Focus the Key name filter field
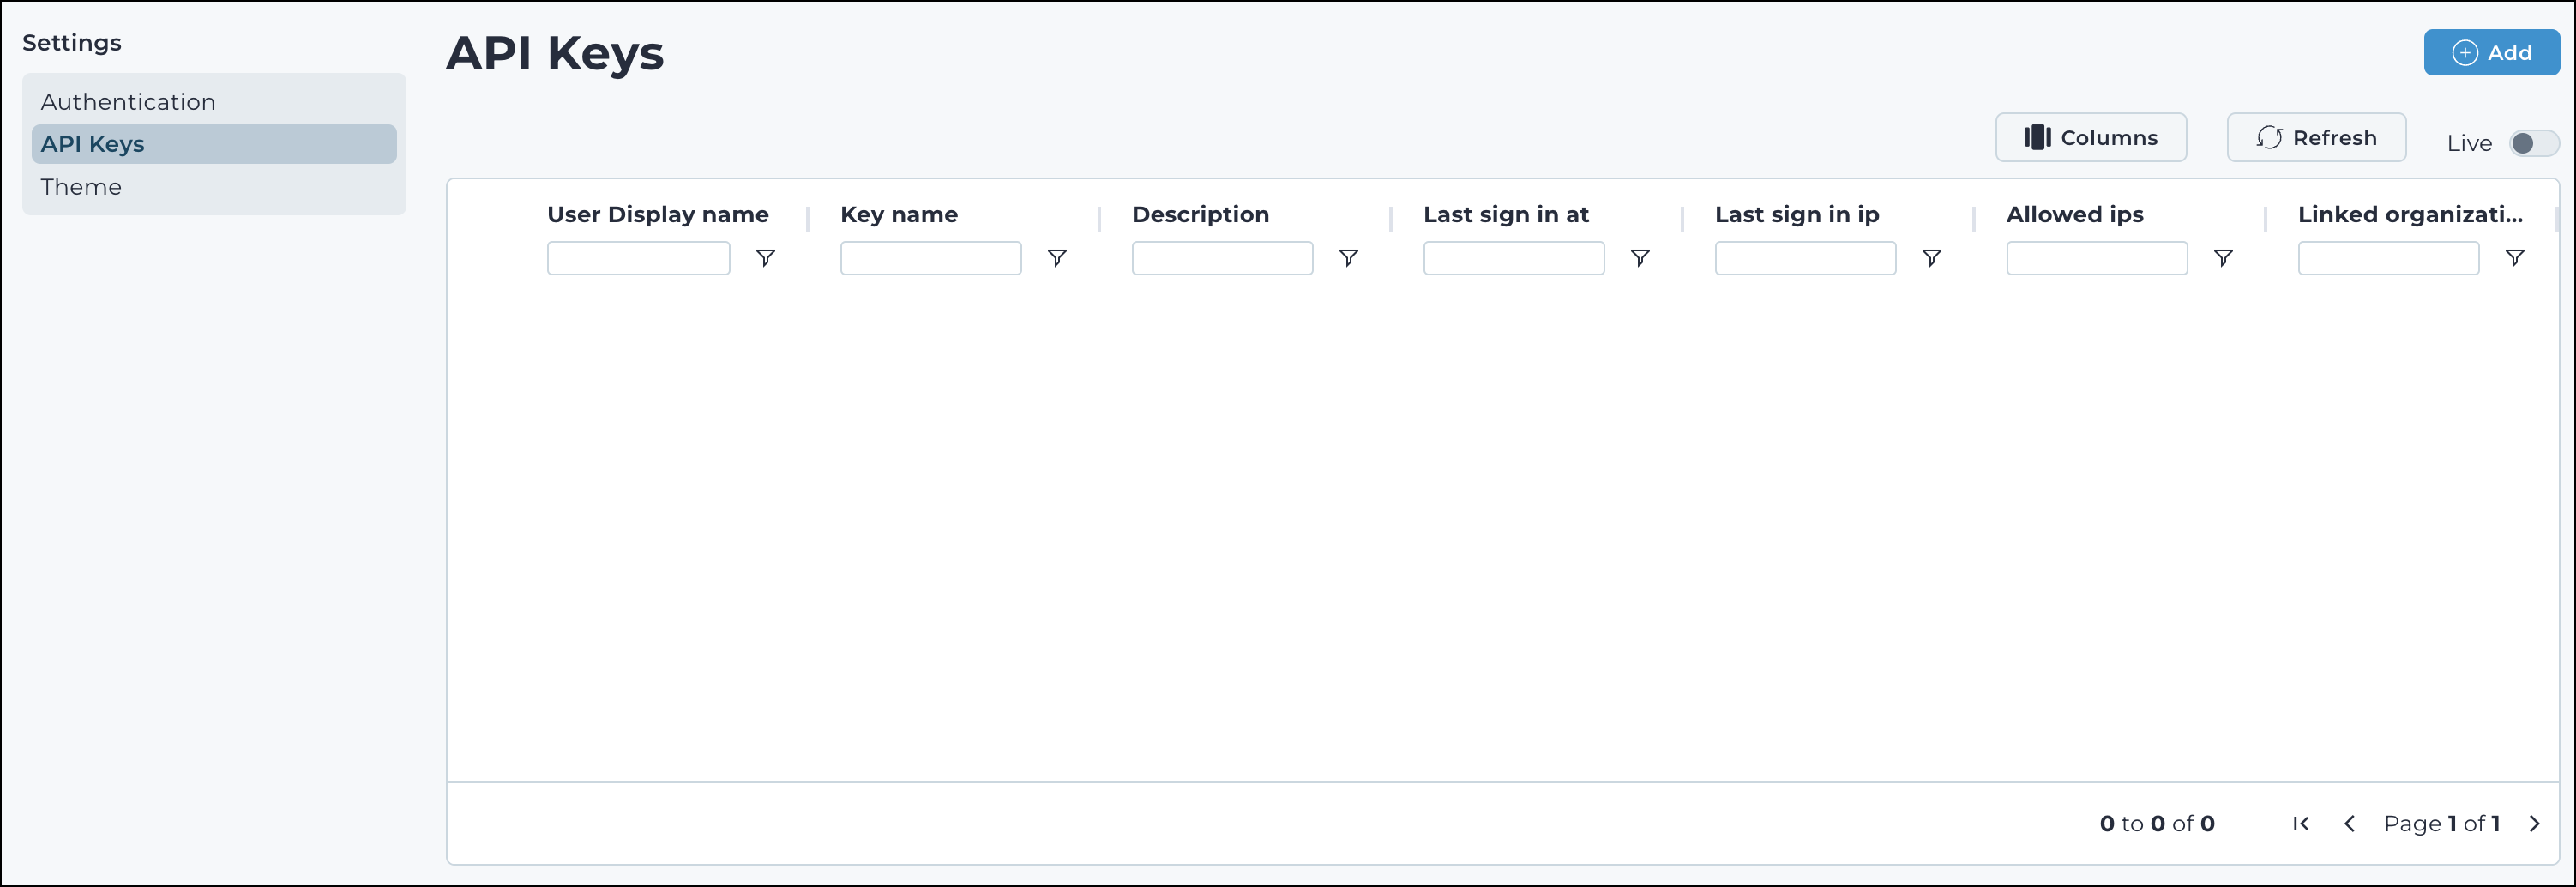This screenshot has height=887, width=2576. pos(930,258)
